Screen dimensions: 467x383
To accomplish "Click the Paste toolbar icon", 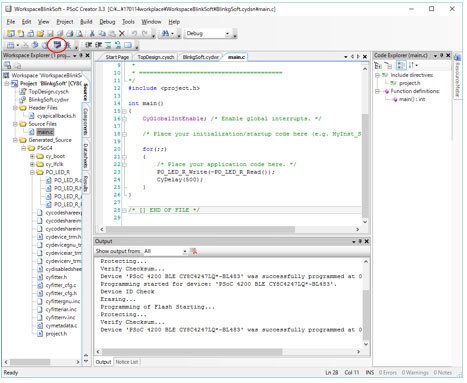I will point(112,33).
